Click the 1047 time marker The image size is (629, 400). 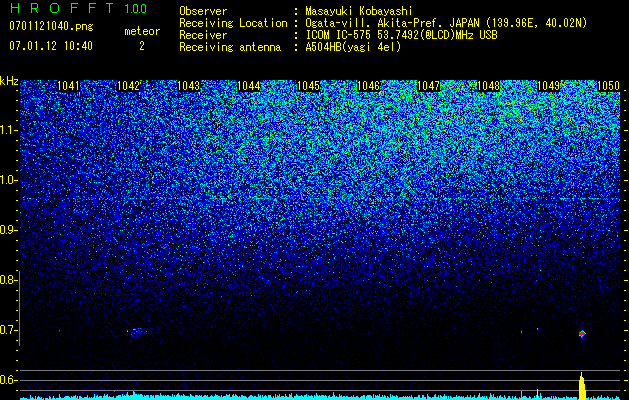(428, 86)
